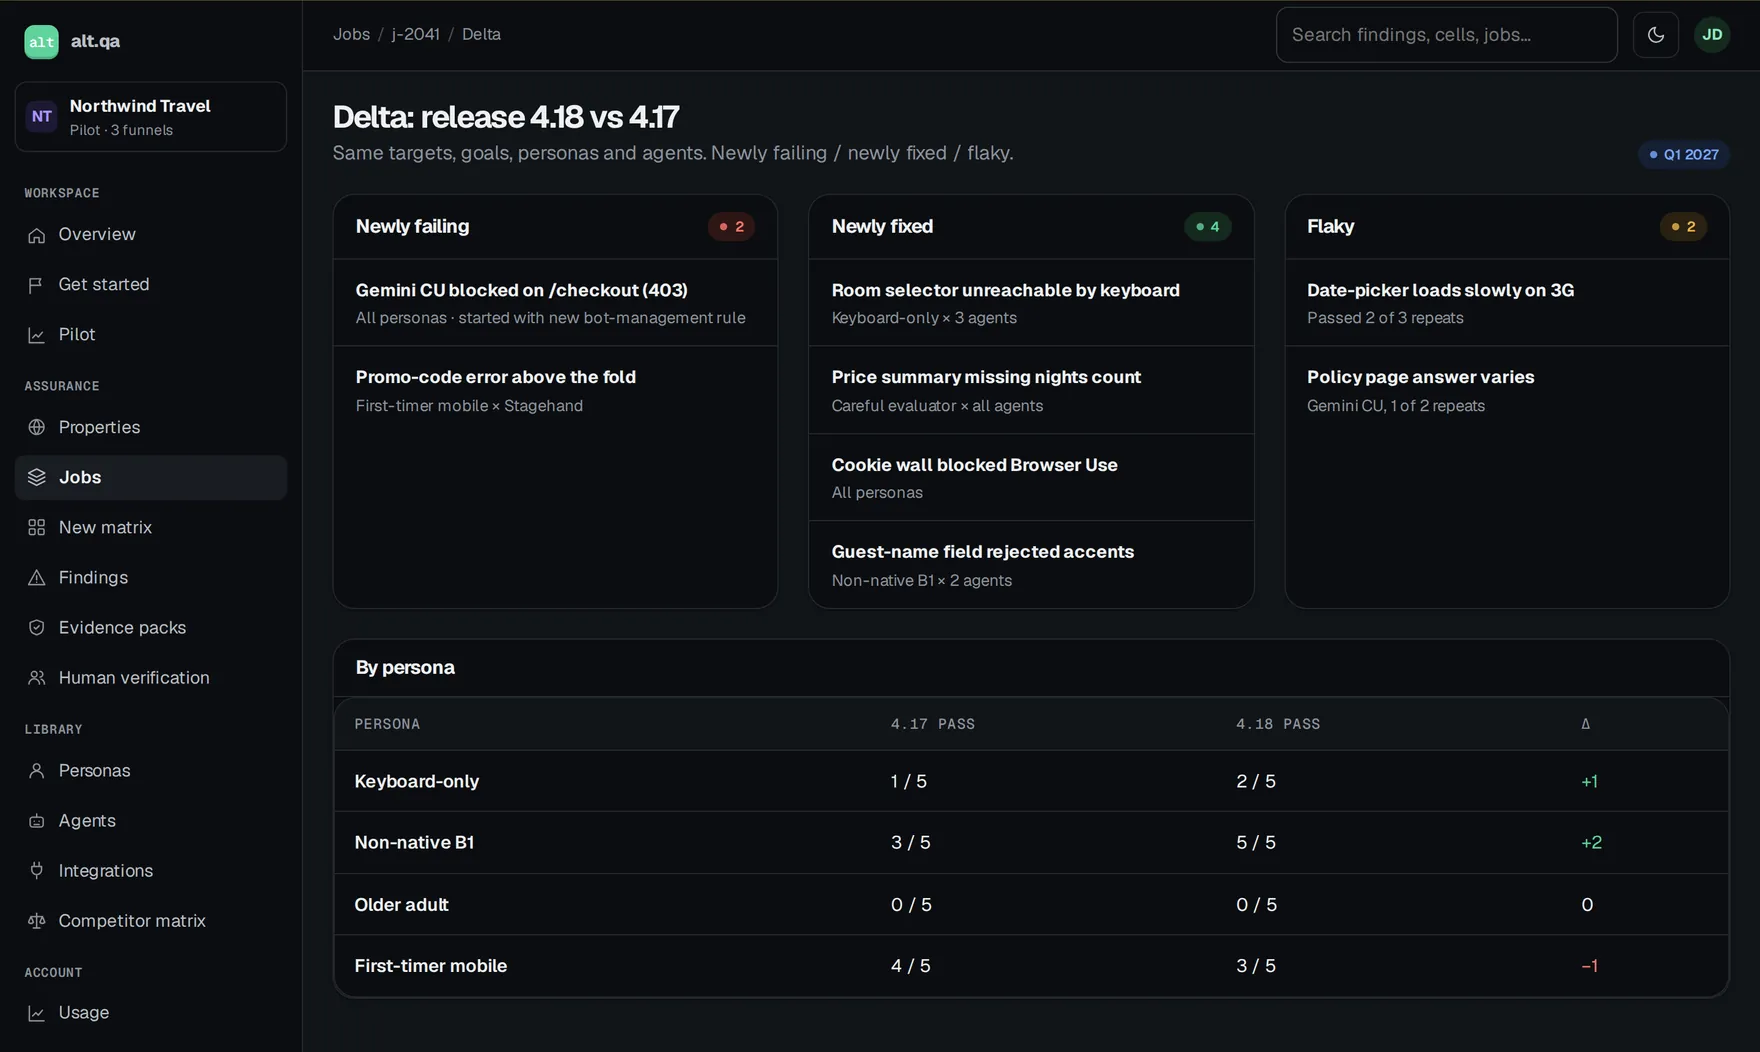
Task: Select the Get started flag icon
Action: [37, 285]
